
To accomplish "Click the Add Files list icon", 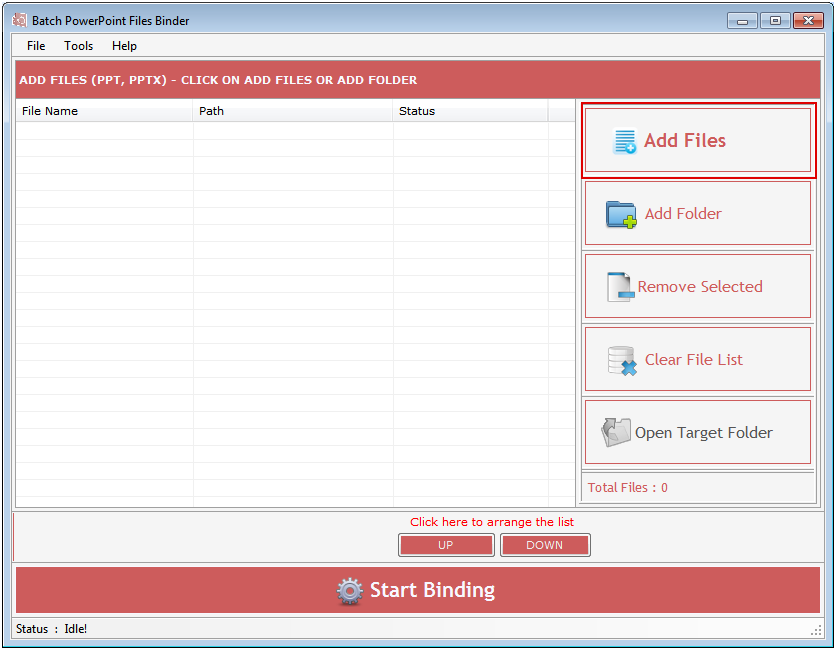I will (624, 141).
